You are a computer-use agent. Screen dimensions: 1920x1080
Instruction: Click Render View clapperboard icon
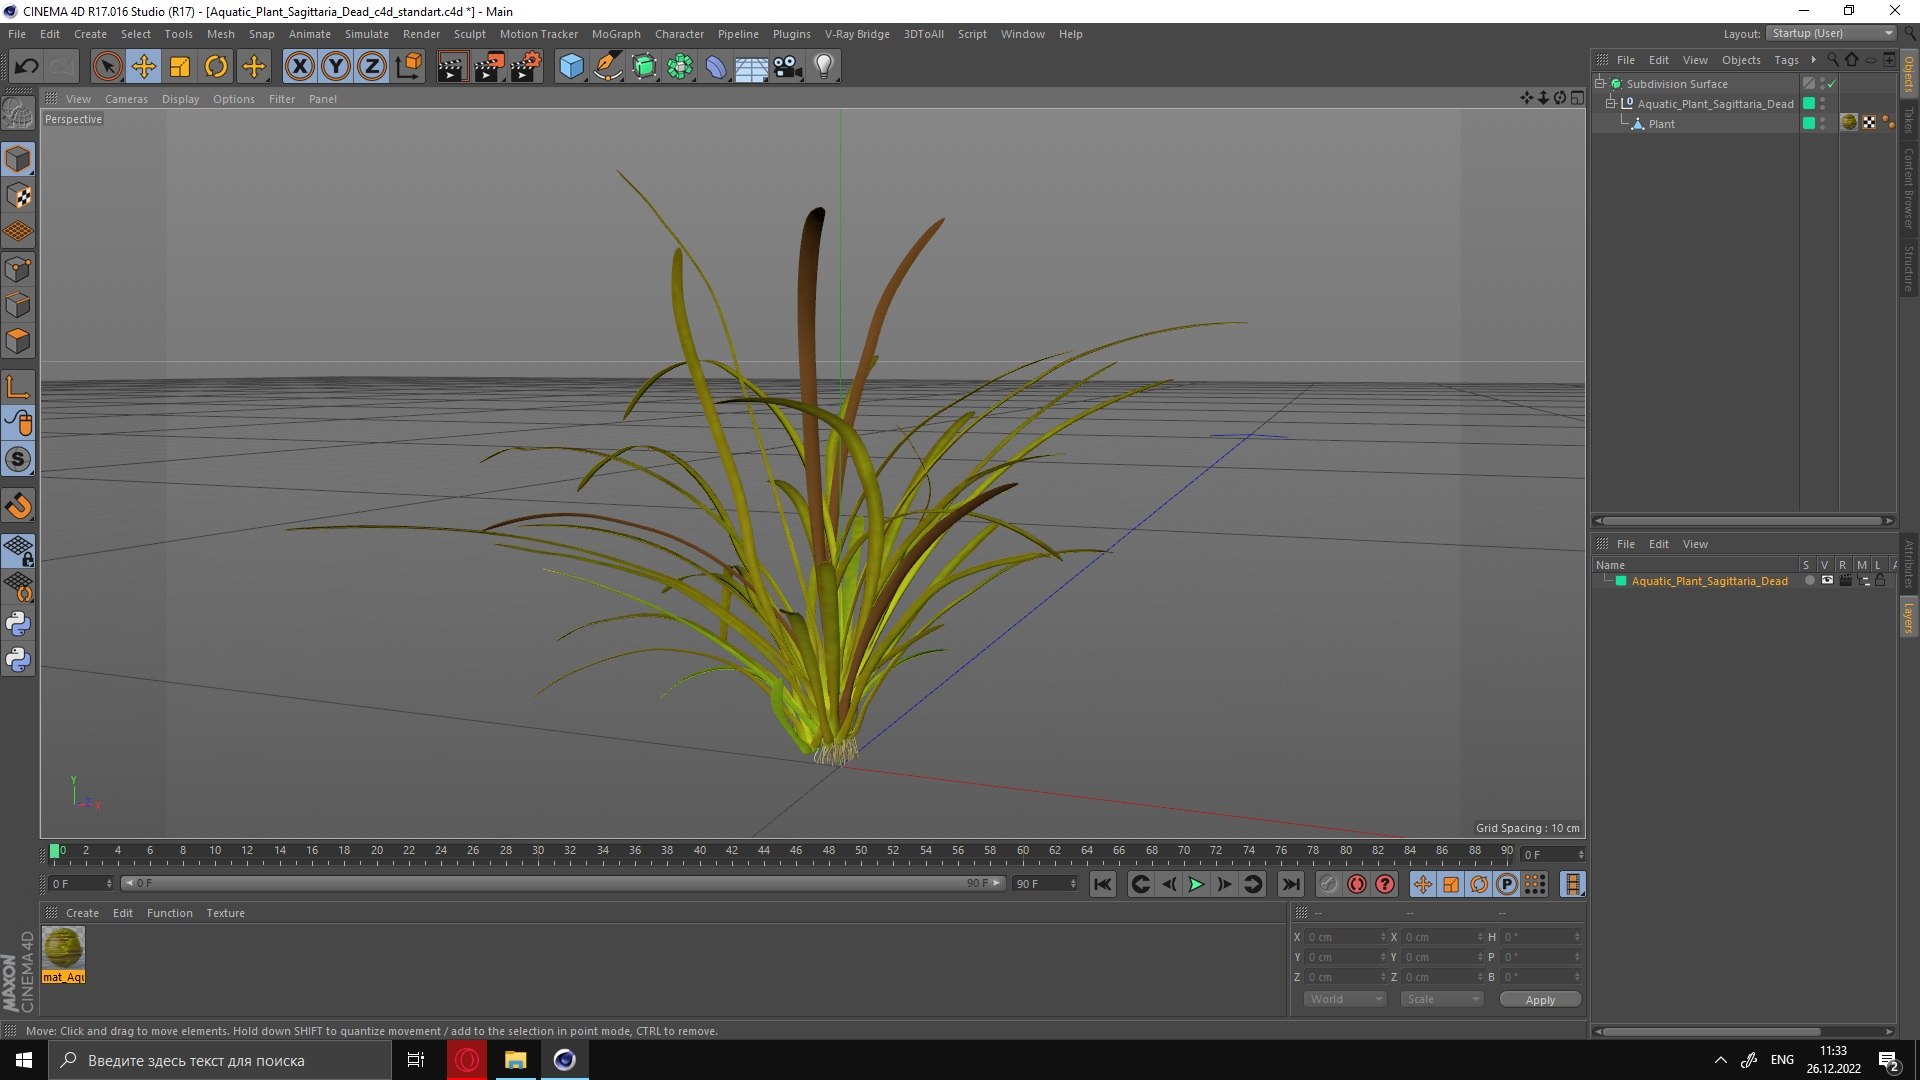(452, 67)
